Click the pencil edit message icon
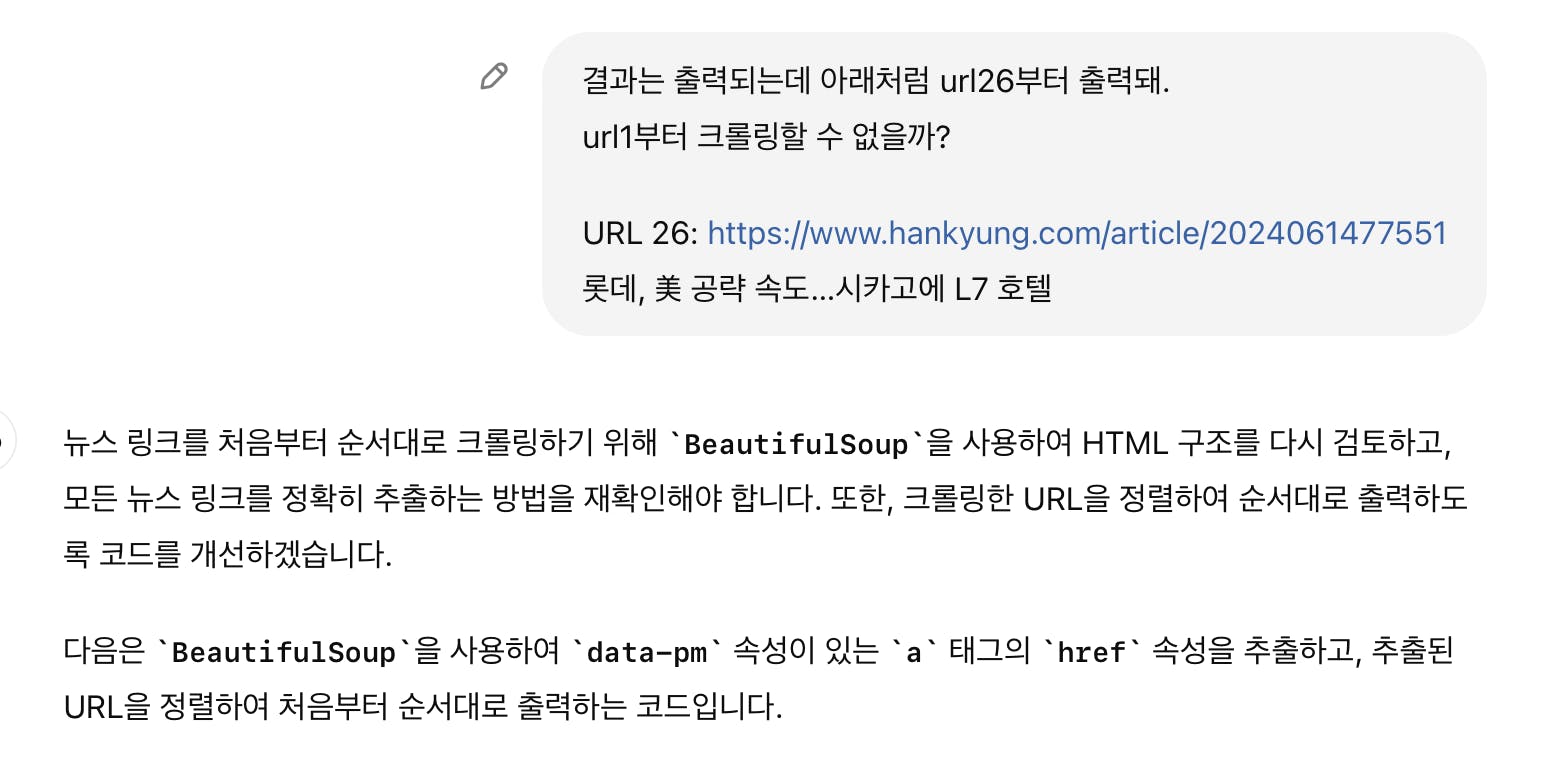This screenshot has height=770, width=1550. pyautogui.click(x=494, y=77)
